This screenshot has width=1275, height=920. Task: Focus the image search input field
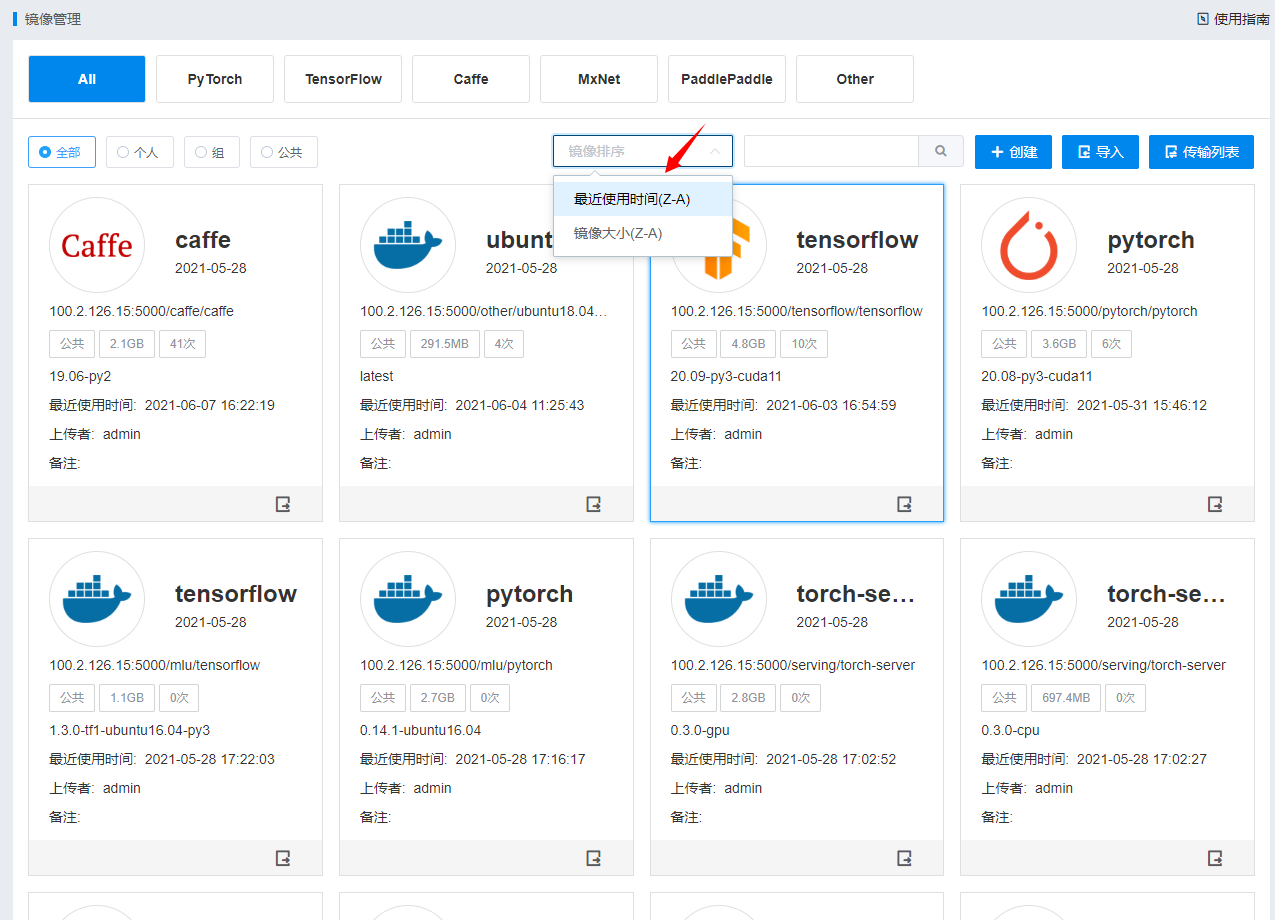(x=831, y=151)
